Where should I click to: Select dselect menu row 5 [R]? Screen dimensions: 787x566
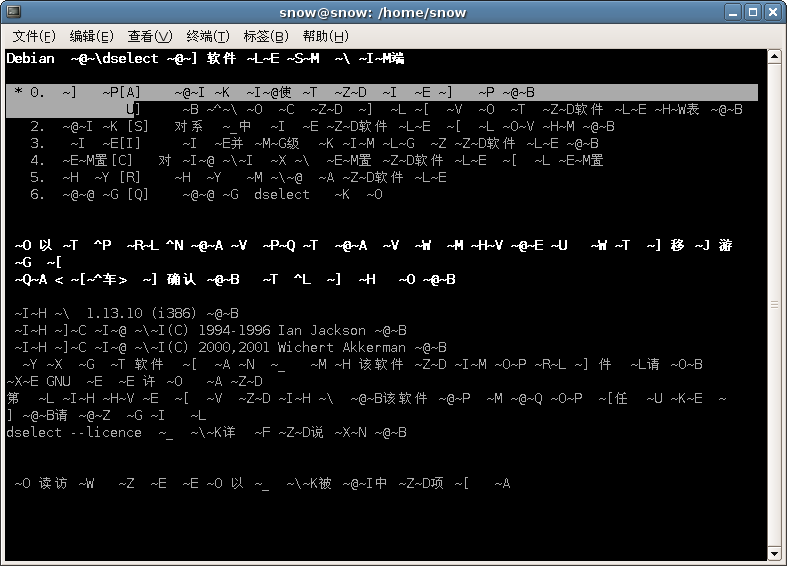[238, 178]
